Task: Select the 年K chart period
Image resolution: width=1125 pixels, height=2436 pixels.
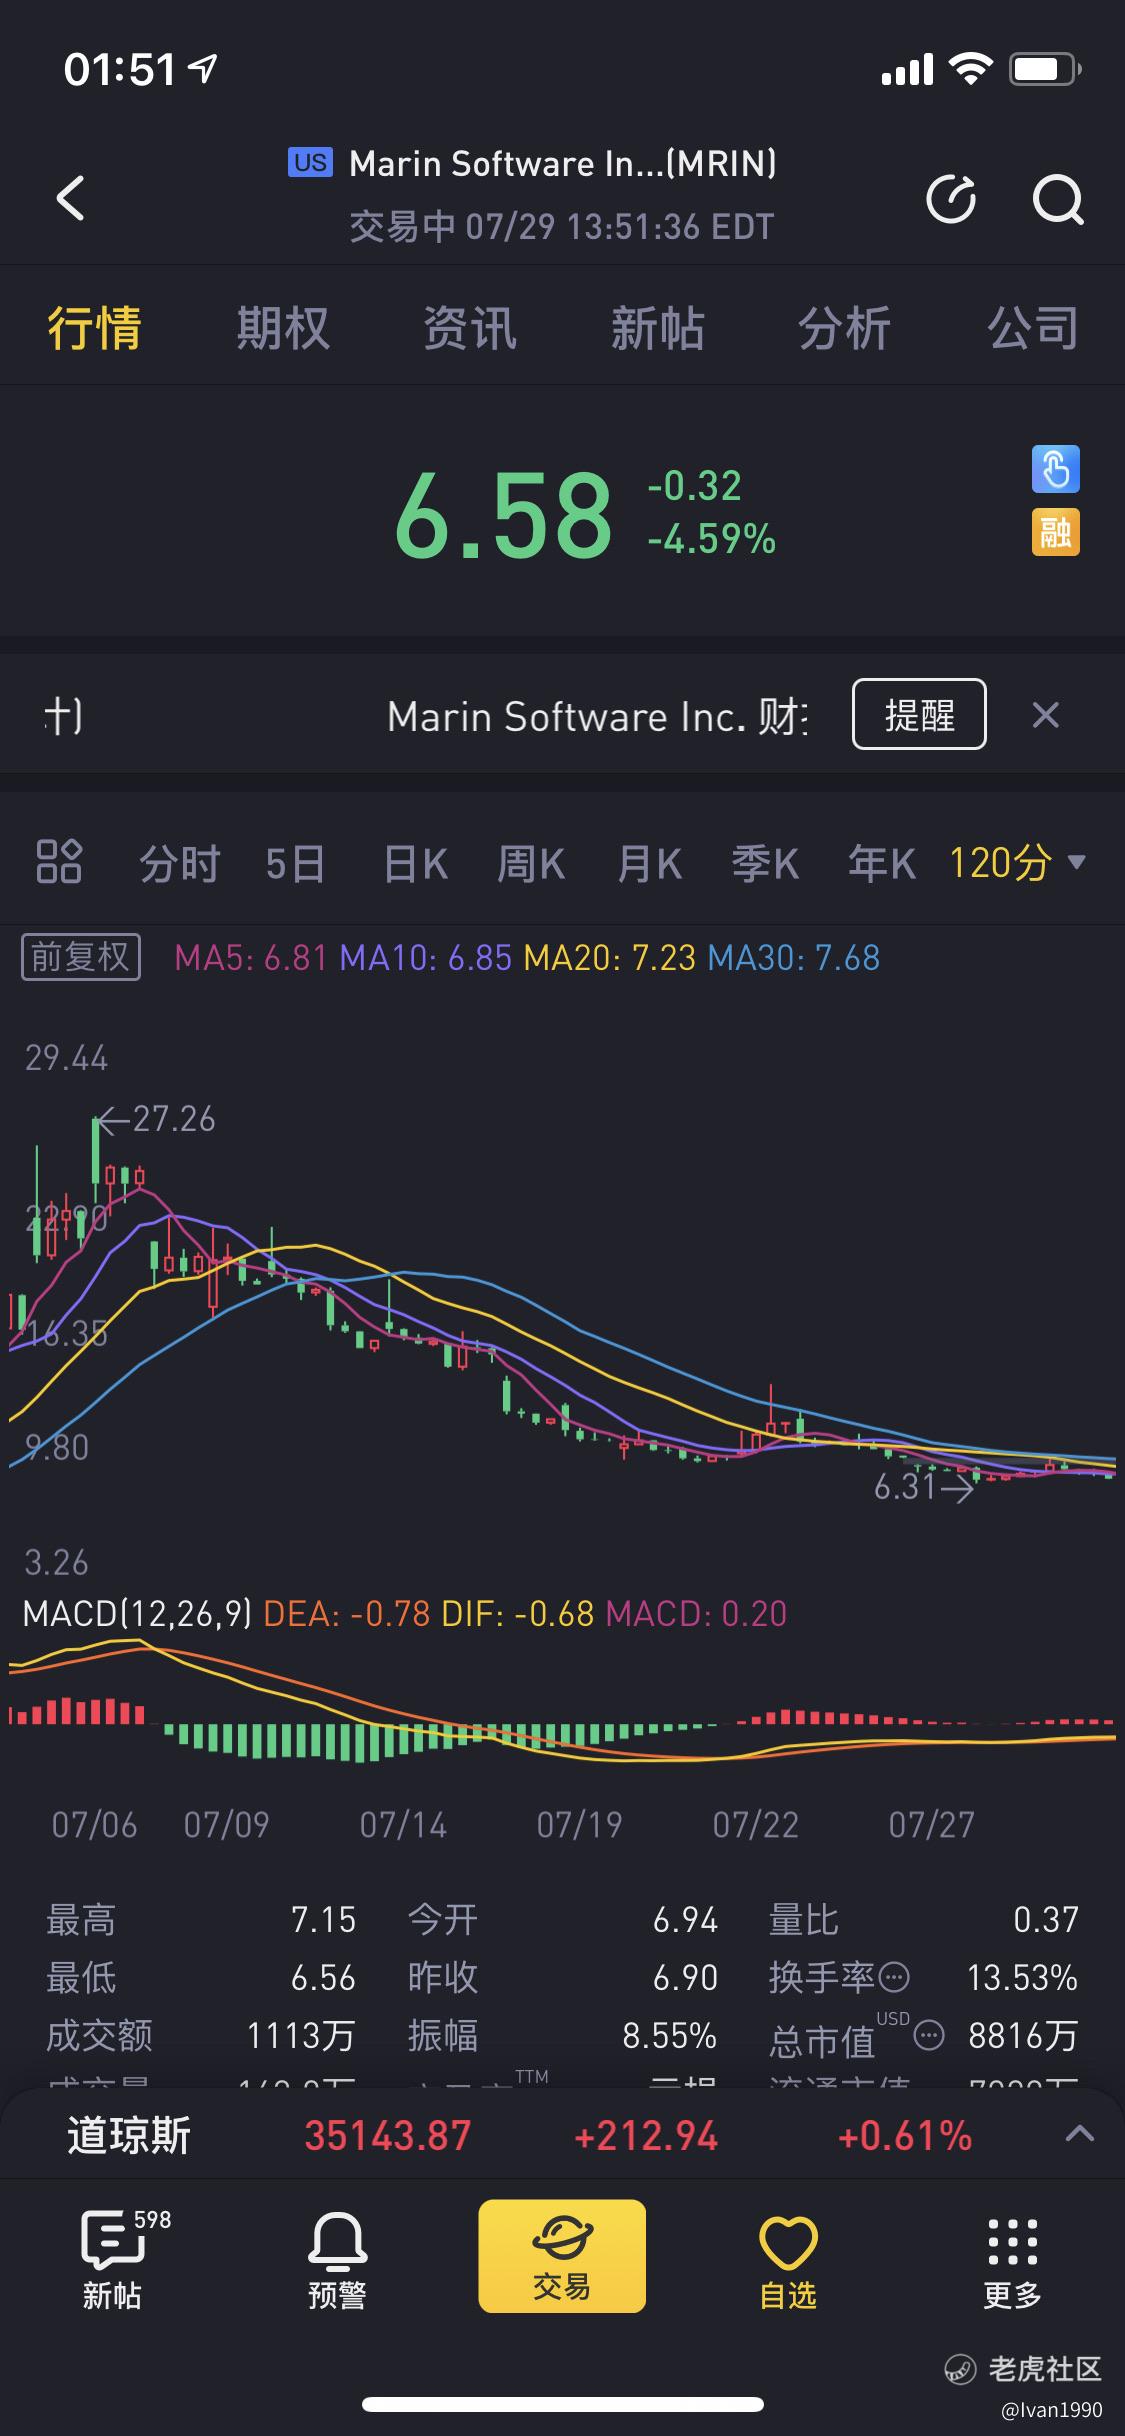Action: (882, 862)
